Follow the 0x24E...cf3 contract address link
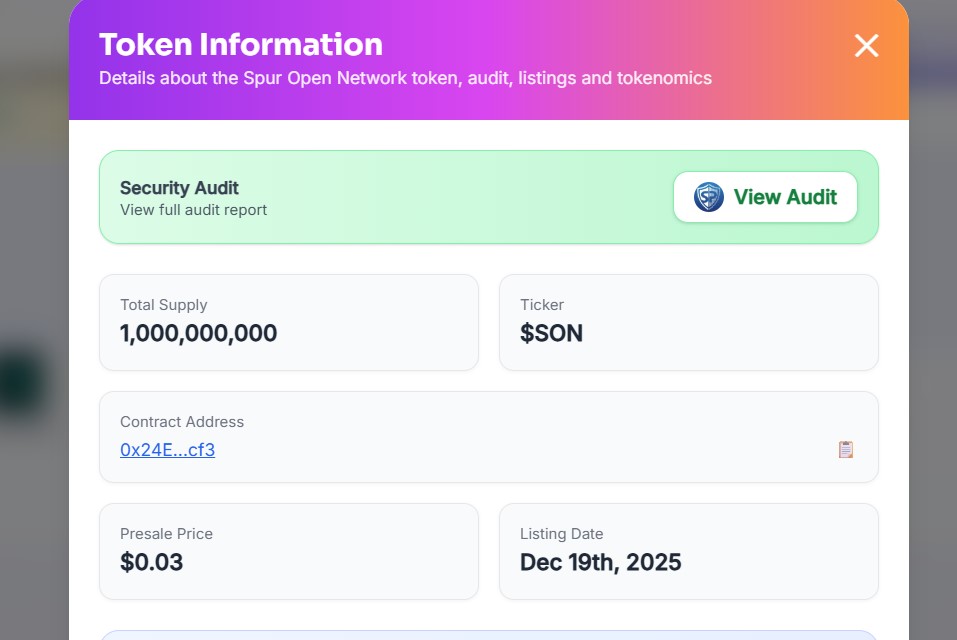This screenshot has height=640, width=957. point(166,450)
